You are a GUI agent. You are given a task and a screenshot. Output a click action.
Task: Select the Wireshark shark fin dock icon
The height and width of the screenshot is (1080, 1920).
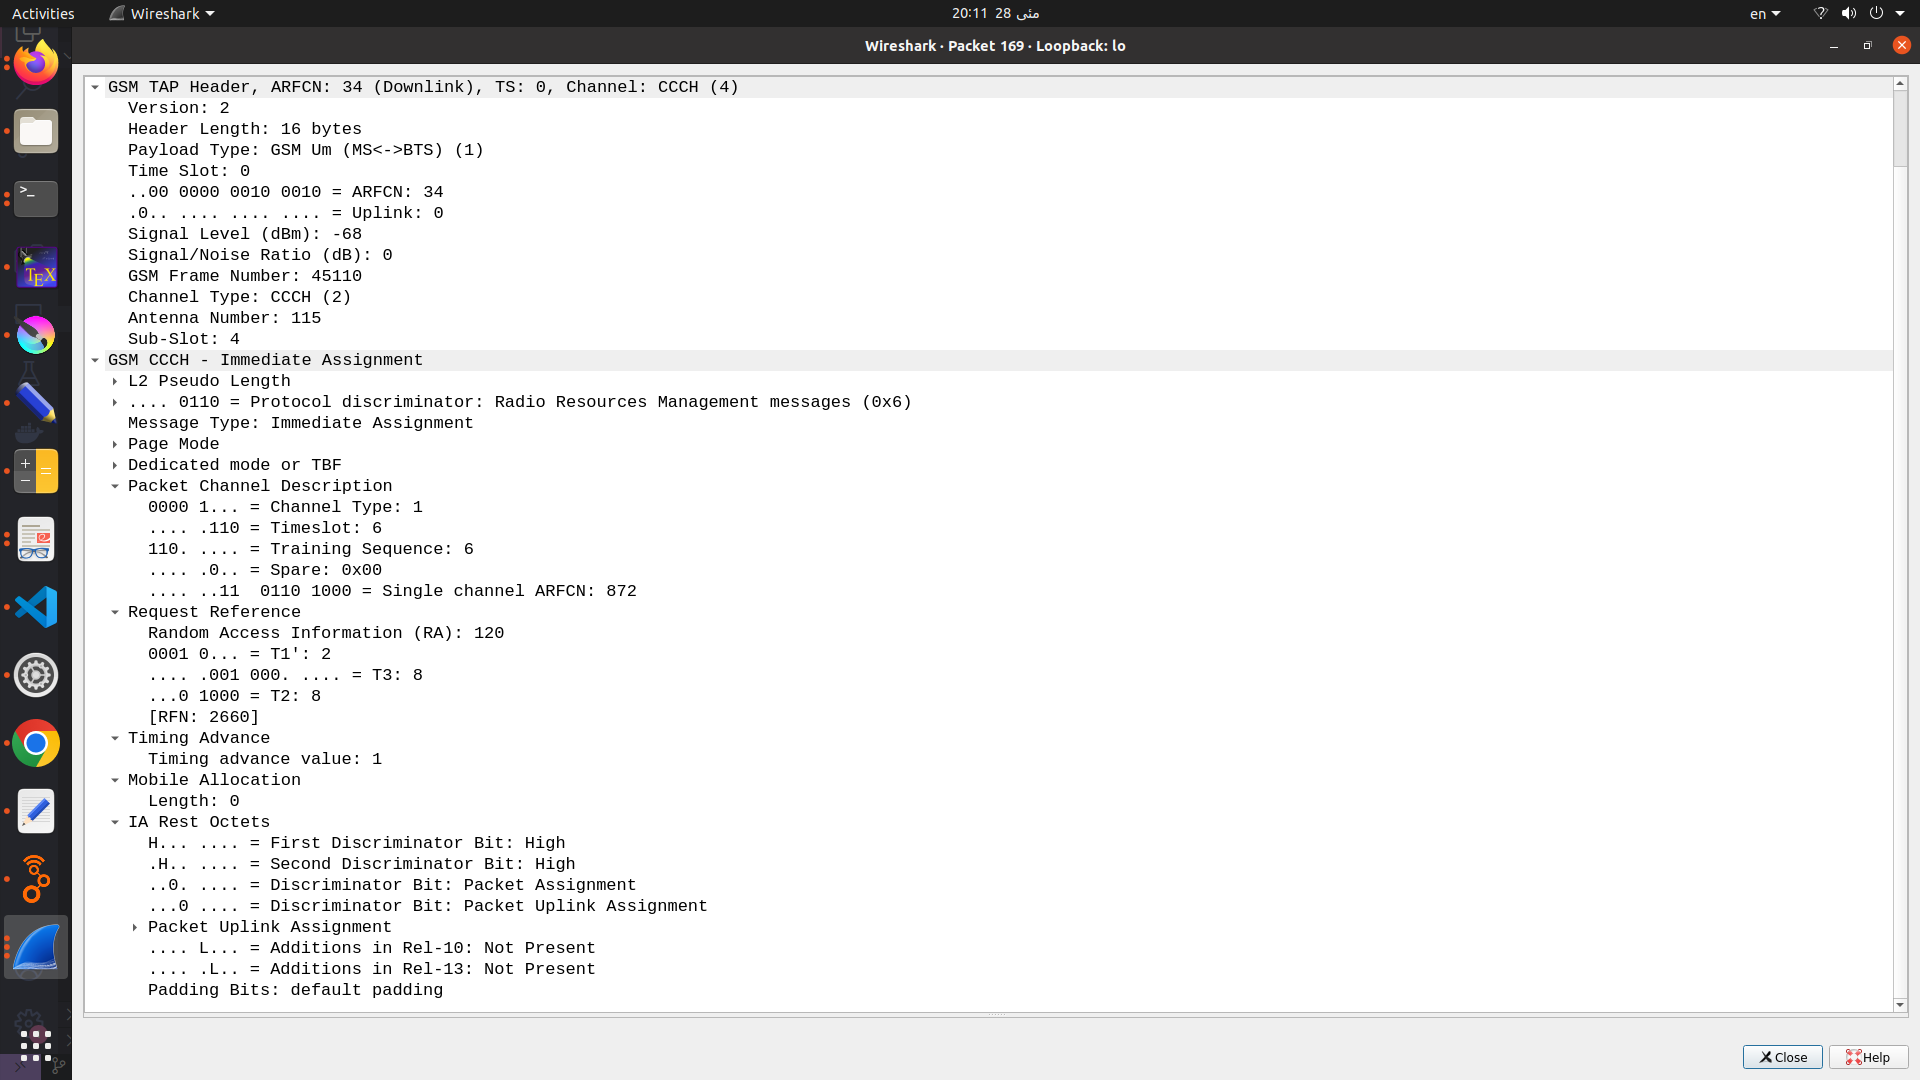[x=36, y=947]
